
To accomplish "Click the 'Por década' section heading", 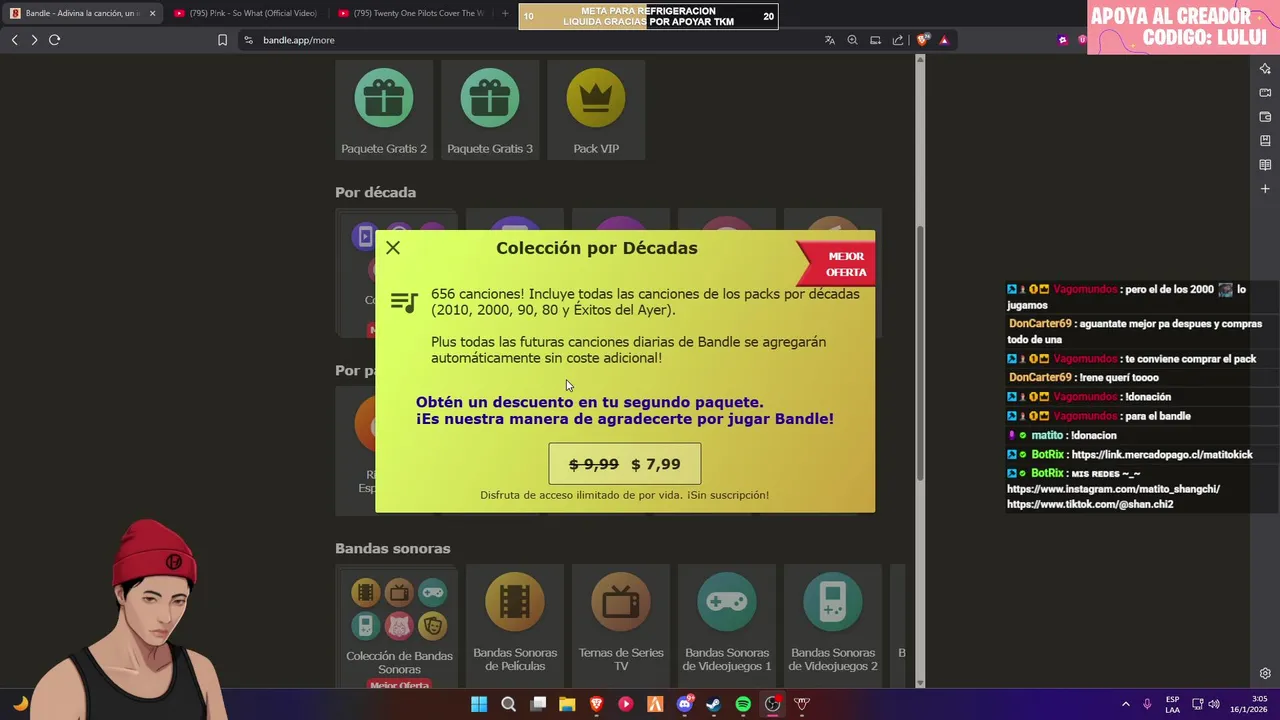I will (x=375, y=192).
